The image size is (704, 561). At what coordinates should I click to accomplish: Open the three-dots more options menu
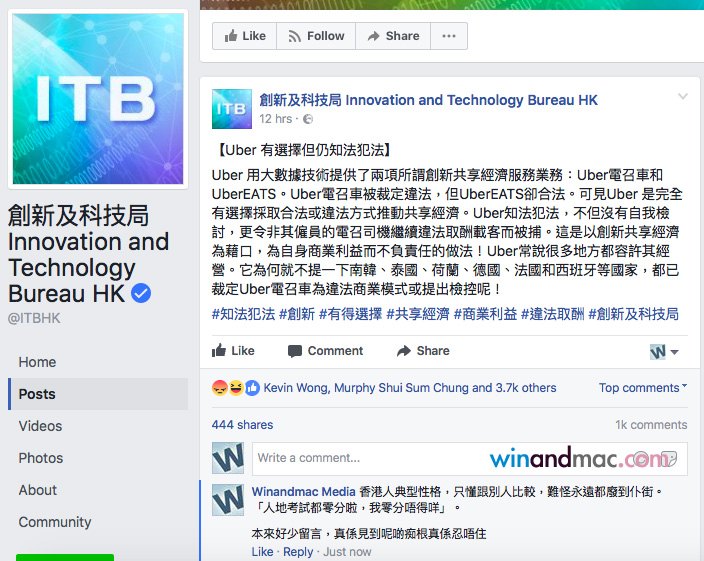[449, 36]
